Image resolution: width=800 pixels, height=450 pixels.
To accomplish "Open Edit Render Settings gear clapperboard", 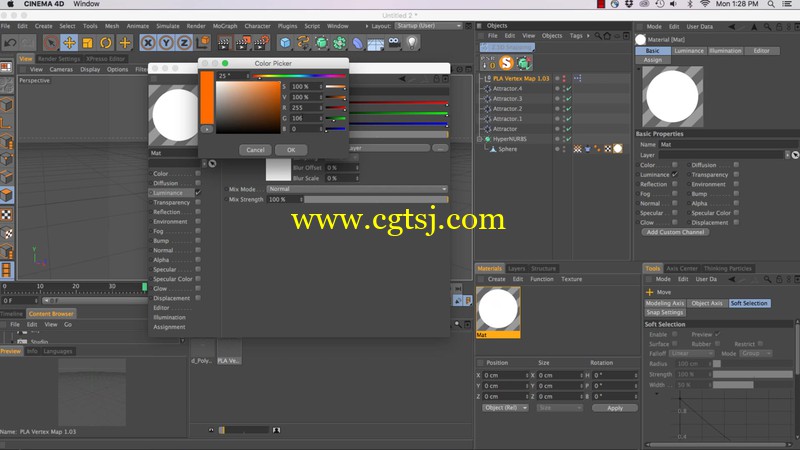I will tap(261, 43).
